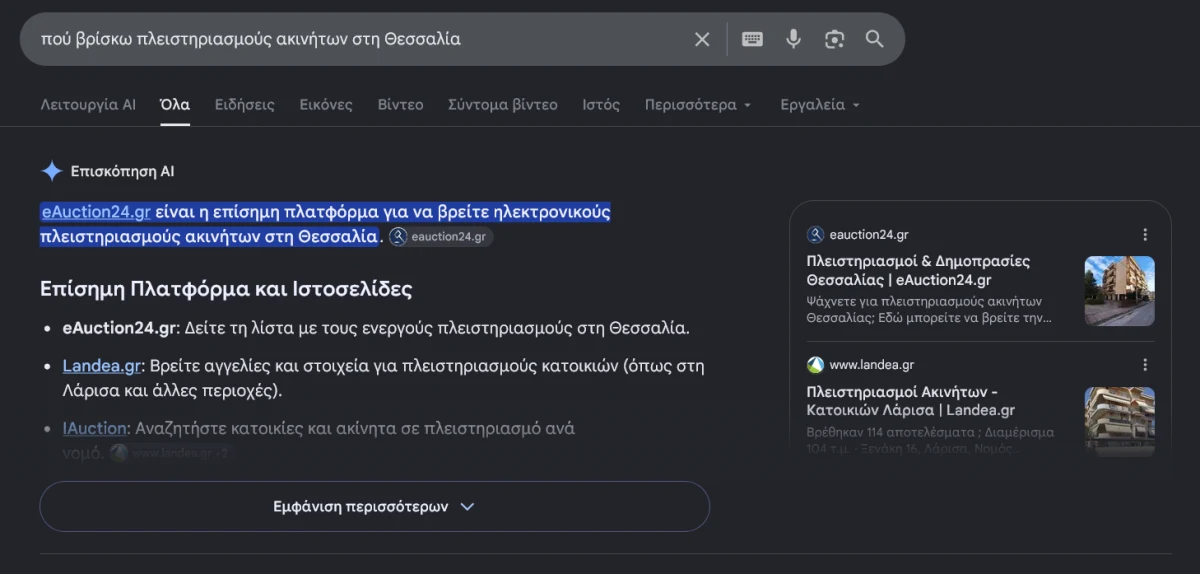This screenshot has height=574, width=1200.
Task: Select the Όλα results tab
Action: (x=175, y=104)
